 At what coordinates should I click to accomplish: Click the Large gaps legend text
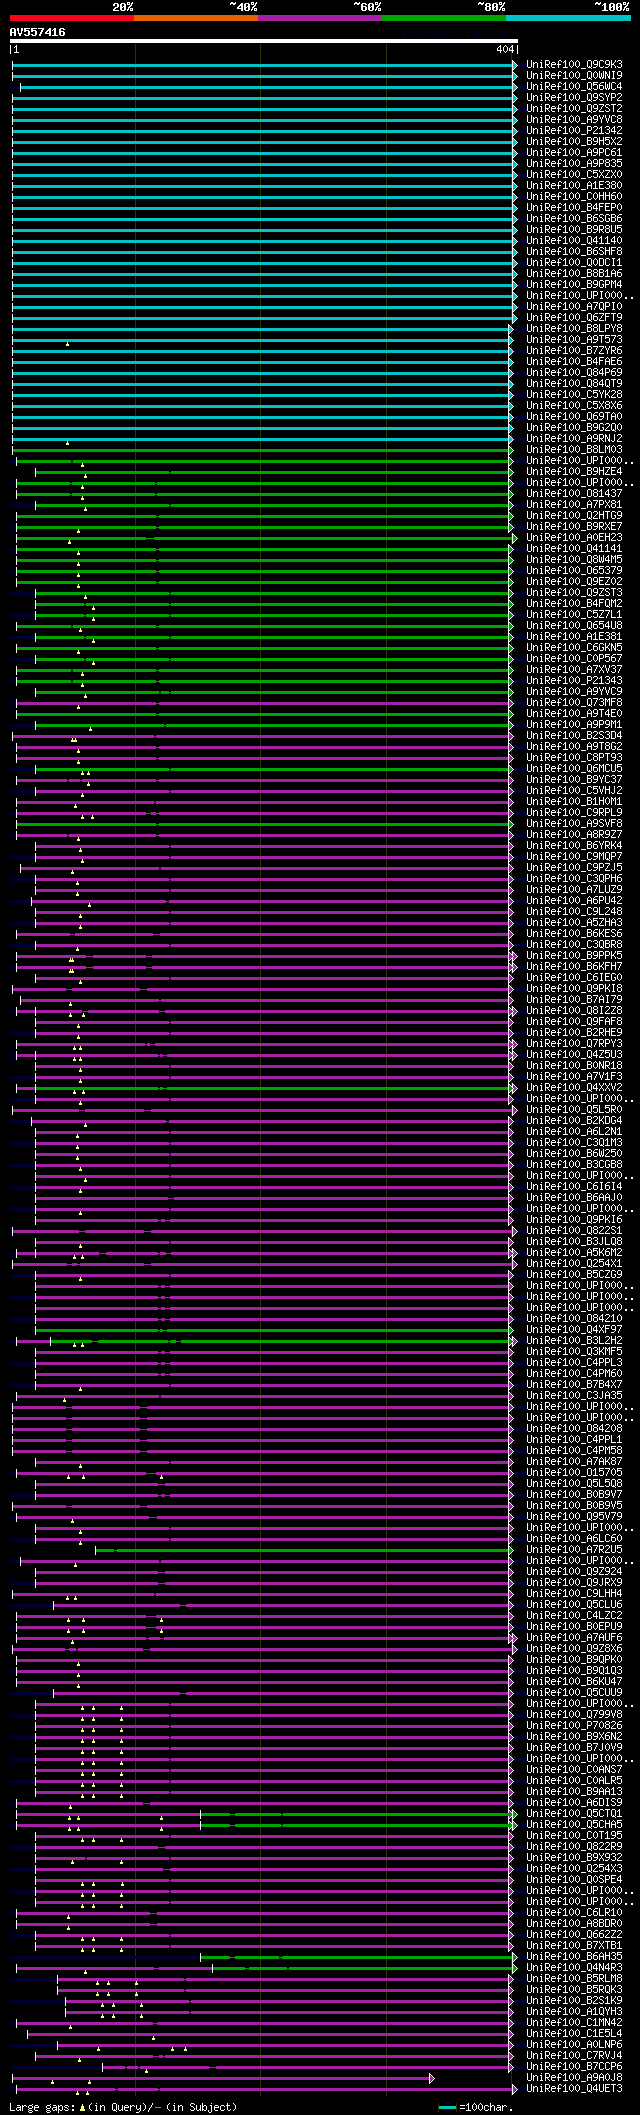pyautogui.click(x=123, y=2107)
